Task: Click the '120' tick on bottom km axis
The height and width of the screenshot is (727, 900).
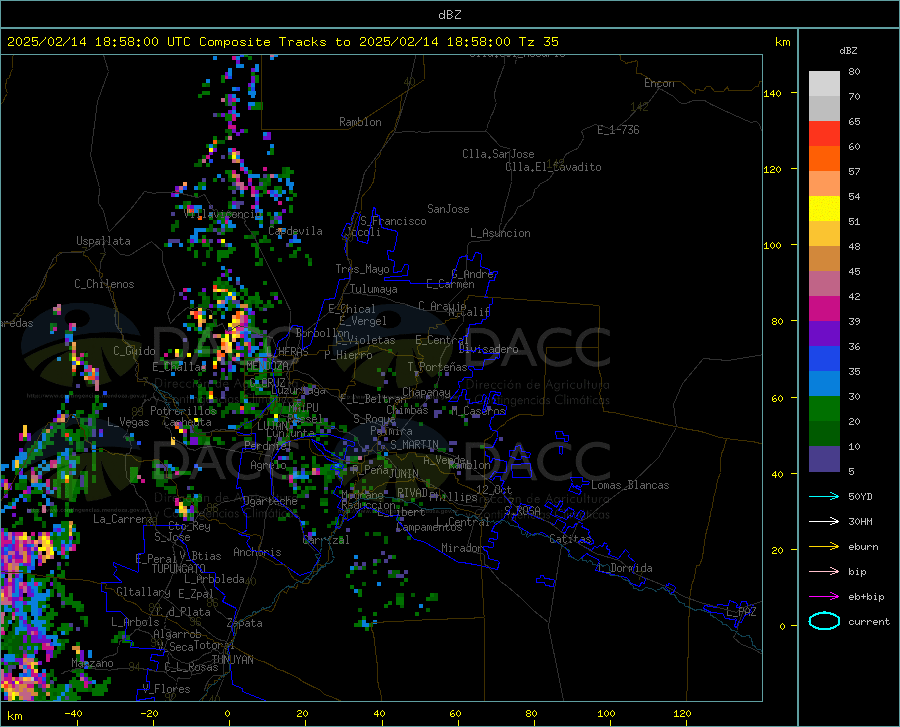Action: [682, 713]
